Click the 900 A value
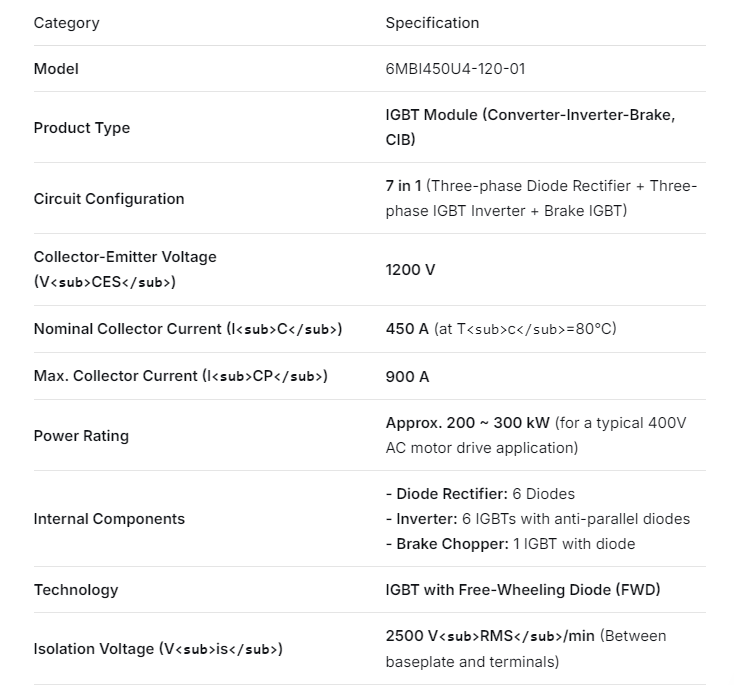This screenshot has width=734, height=685. 407,377
